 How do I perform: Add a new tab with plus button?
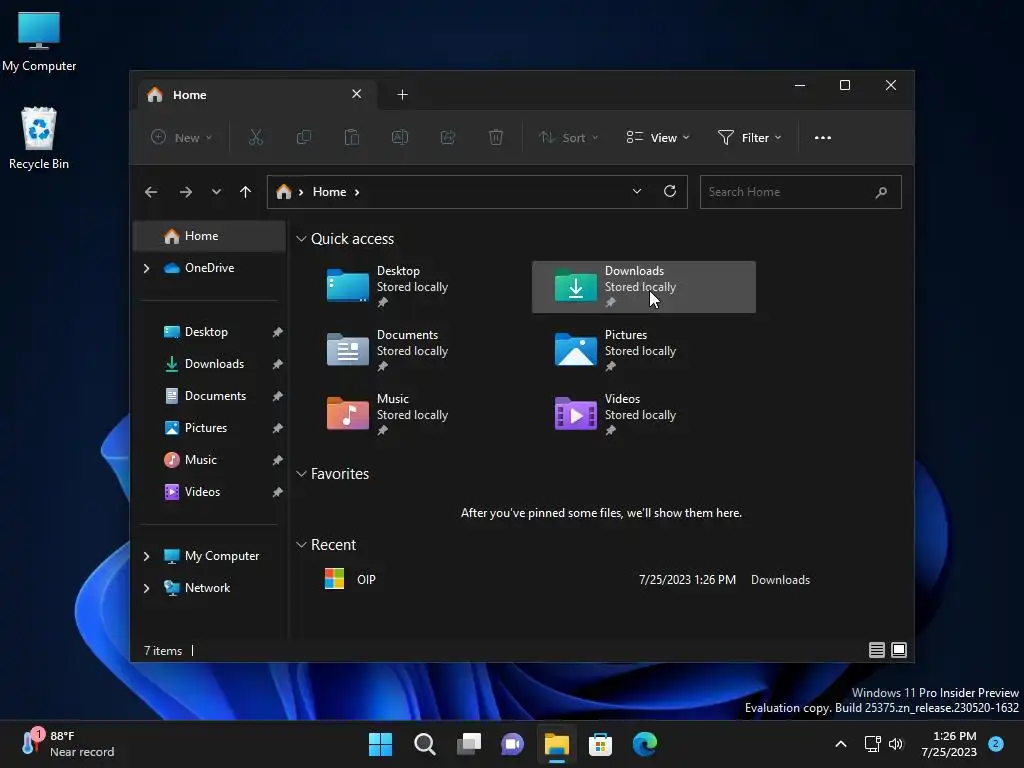(x=402, y=95)
